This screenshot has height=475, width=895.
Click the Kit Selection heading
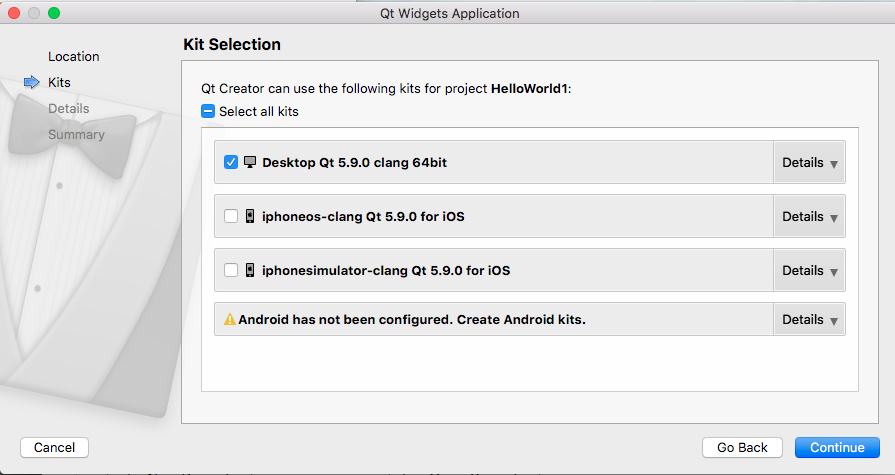232,45
